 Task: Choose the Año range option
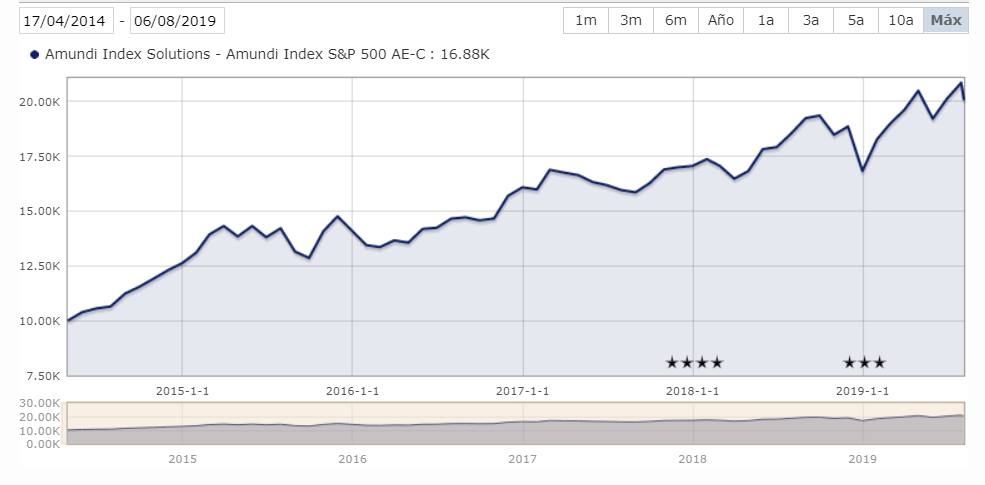tap(721, 20)
